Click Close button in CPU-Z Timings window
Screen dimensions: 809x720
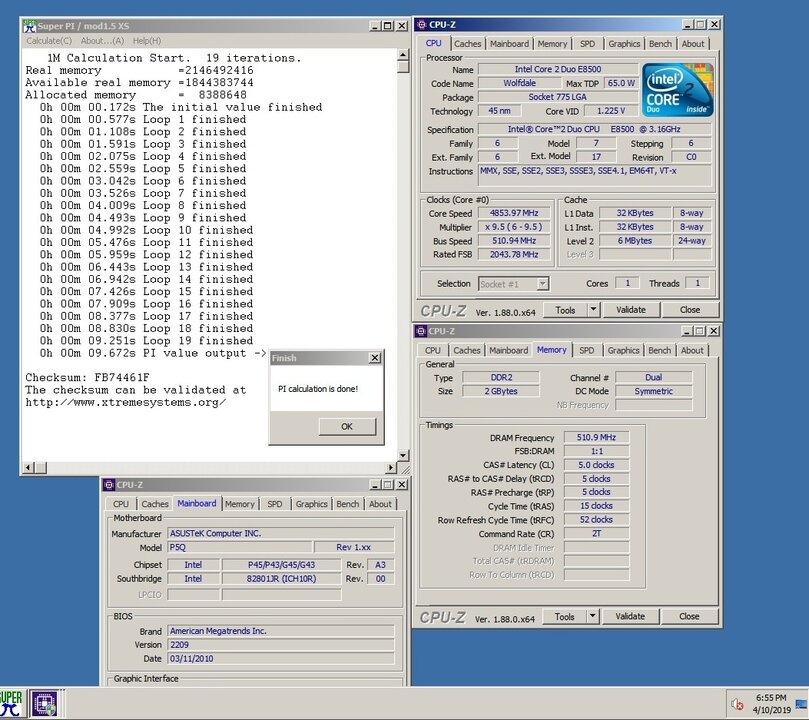689,616
